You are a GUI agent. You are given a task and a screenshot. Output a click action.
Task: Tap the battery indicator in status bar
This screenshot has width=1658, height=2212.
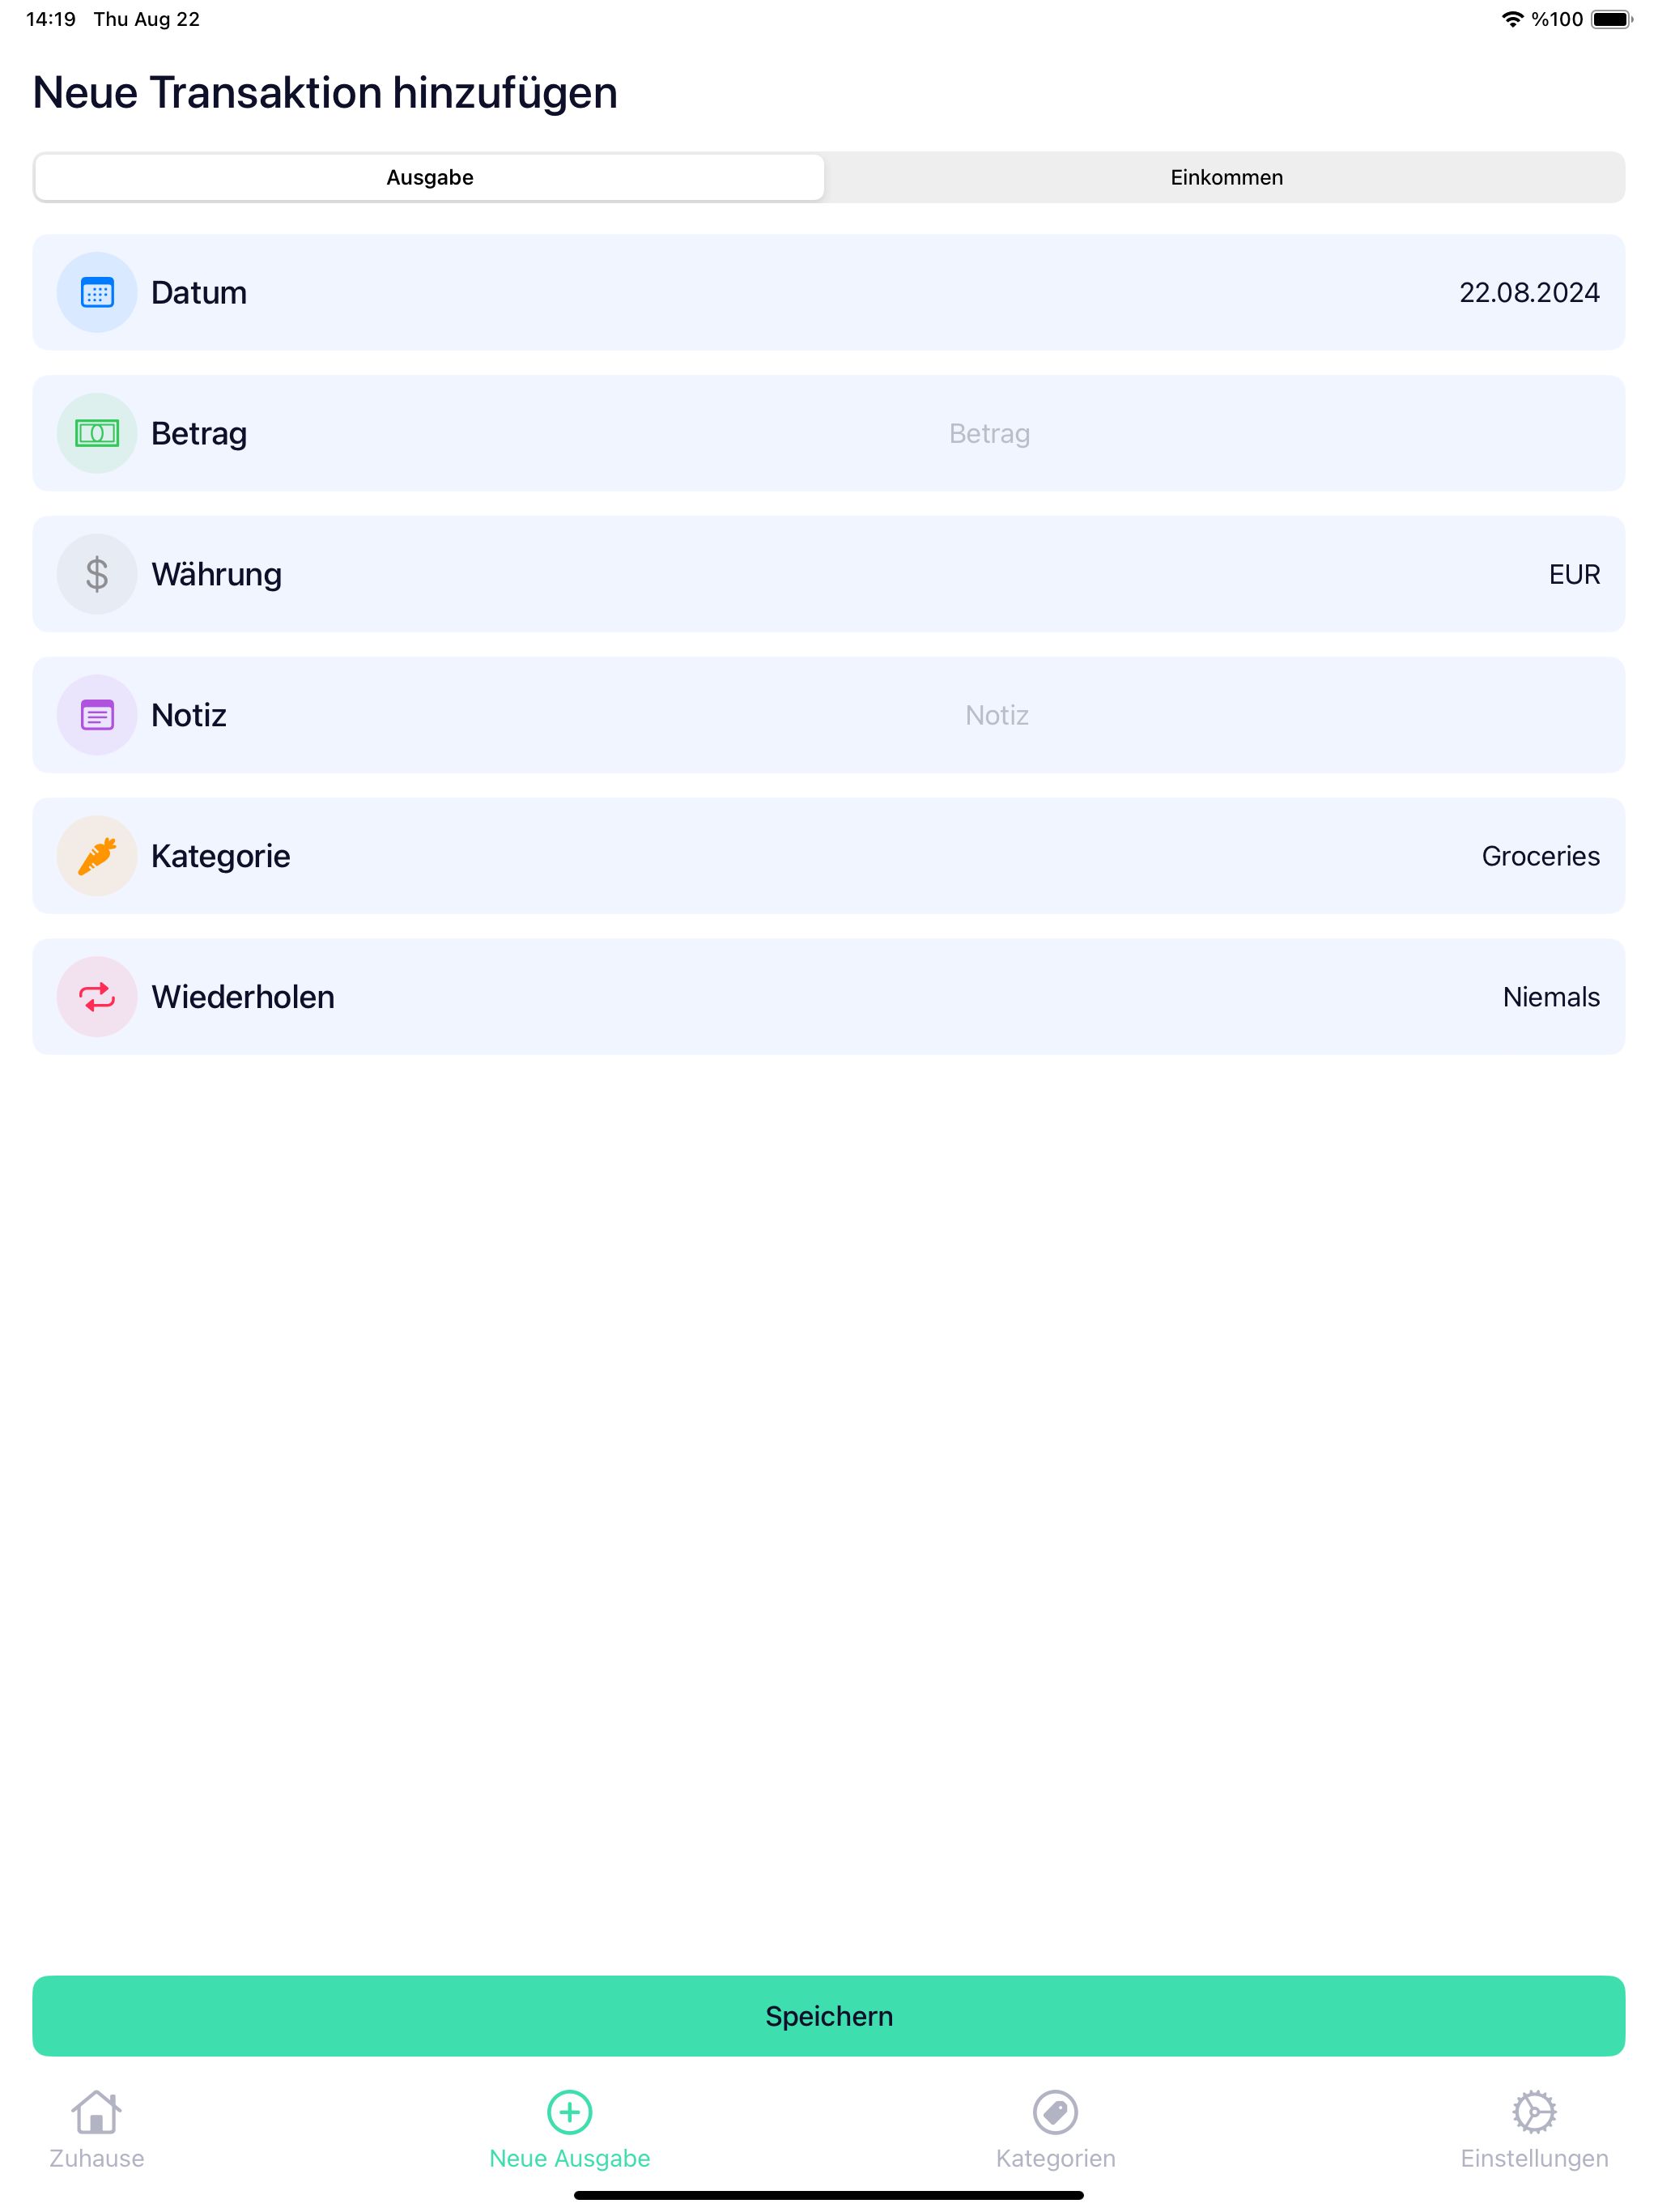1611,20
